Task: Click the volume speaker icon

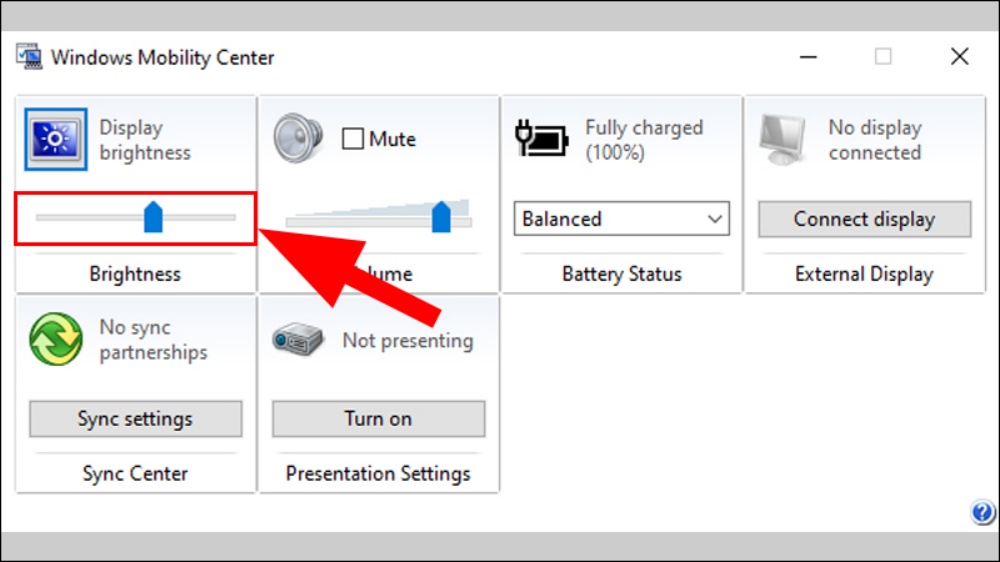Action: 298,138
